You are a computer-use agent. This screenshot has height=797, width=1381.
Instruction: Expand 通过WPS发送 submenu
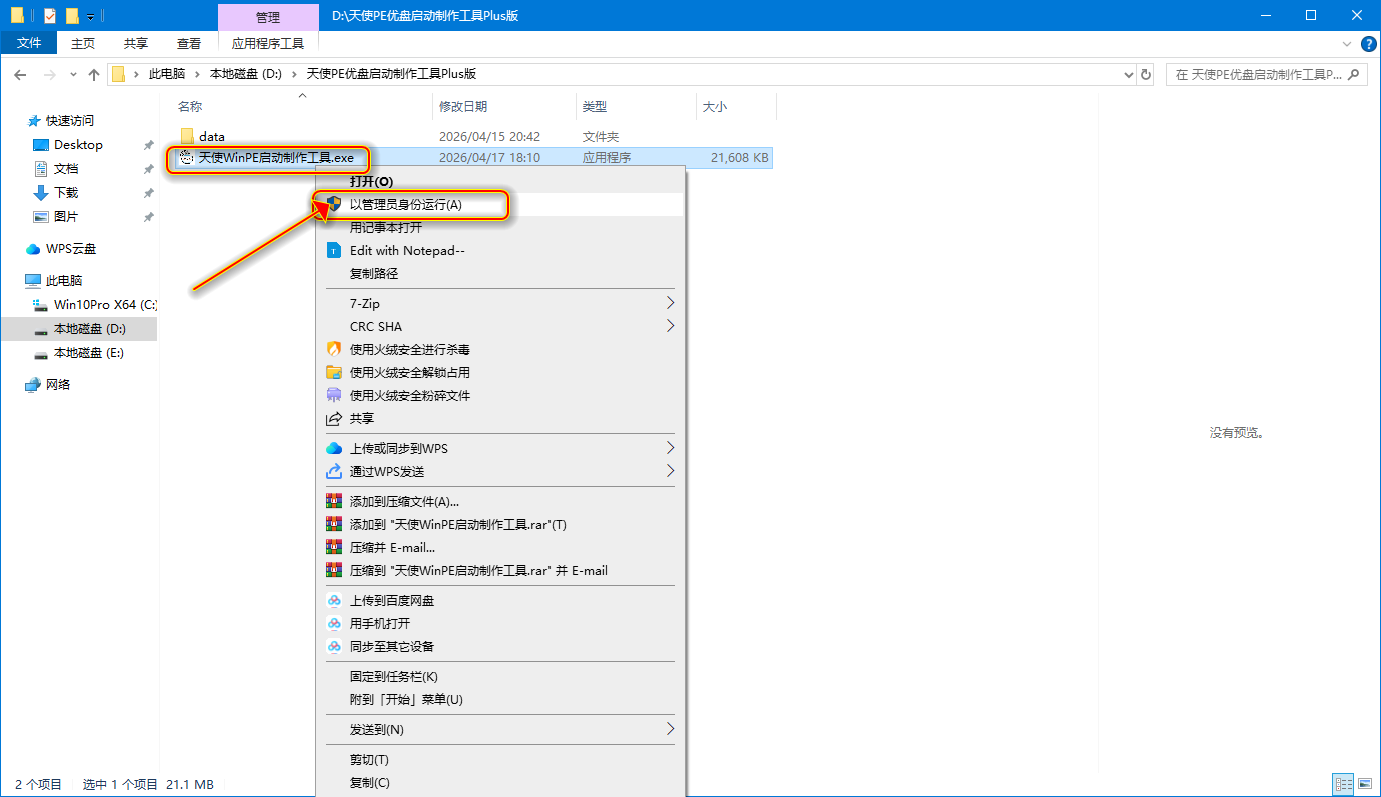(x=670, y=471)
